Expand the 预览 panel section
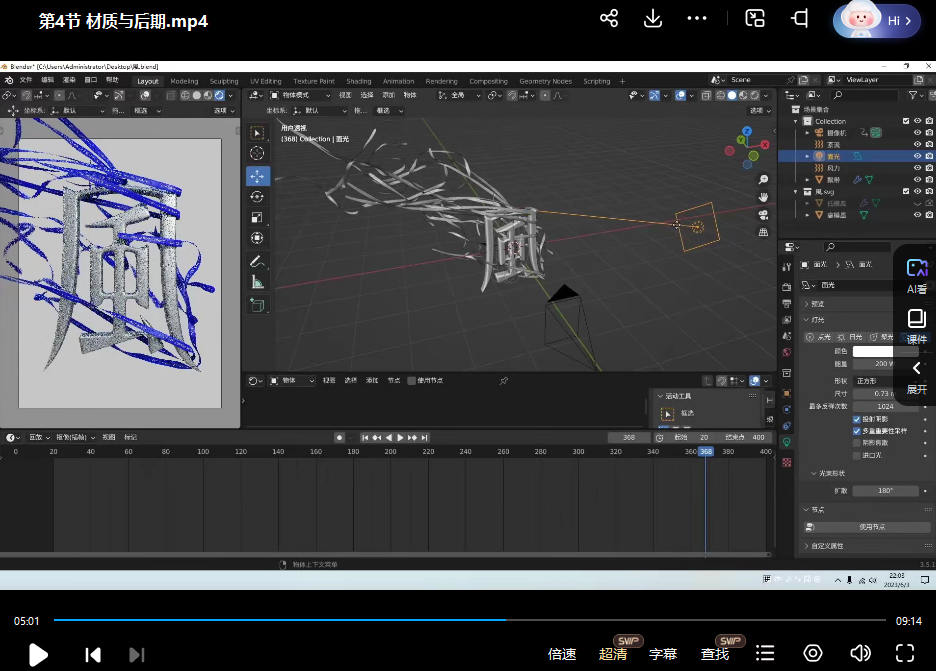 (808, 304)
